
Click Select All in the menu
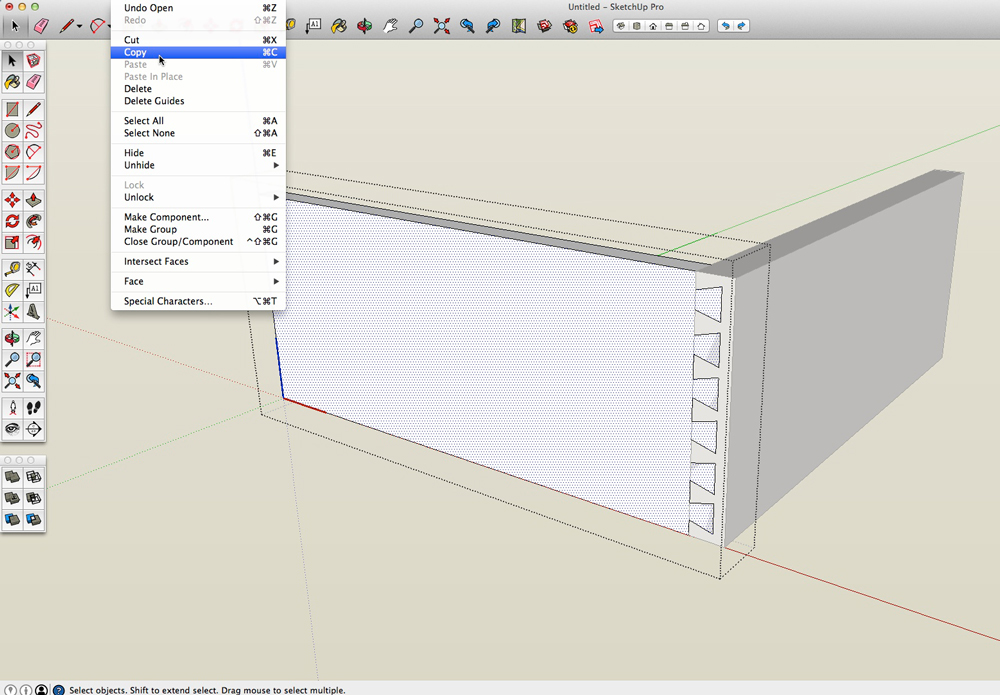[144, 121]
